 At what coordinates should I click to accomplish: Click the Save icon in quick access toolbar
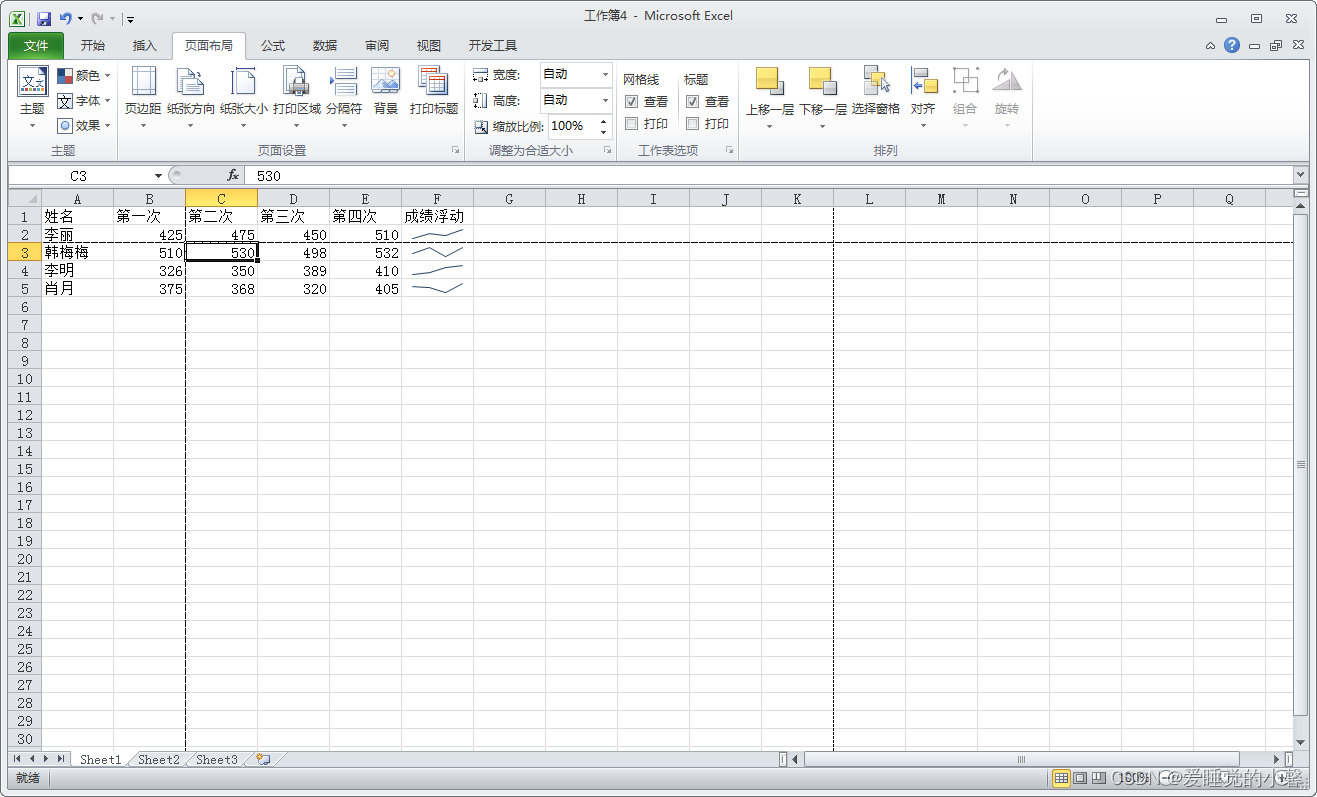[44, 18]
